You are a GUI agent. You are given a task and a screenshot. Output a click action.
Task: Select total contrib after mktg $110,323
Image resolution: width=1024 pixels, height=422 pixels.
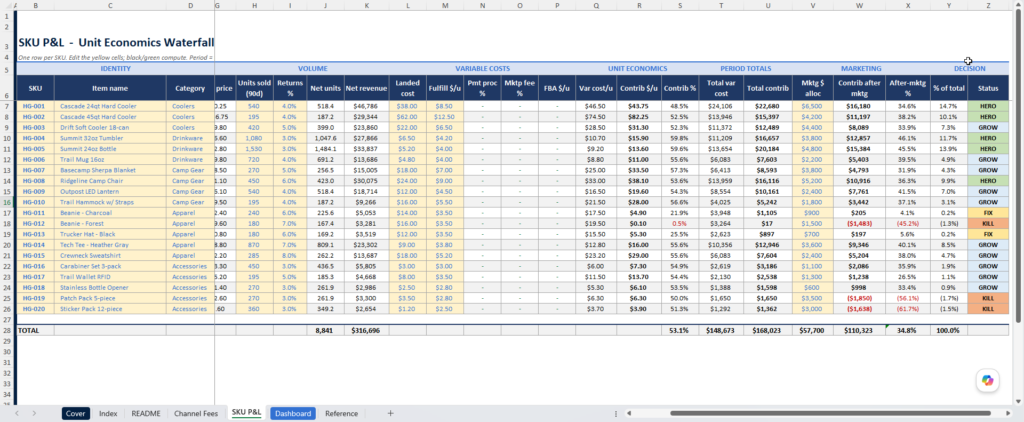tap(859, 331)
